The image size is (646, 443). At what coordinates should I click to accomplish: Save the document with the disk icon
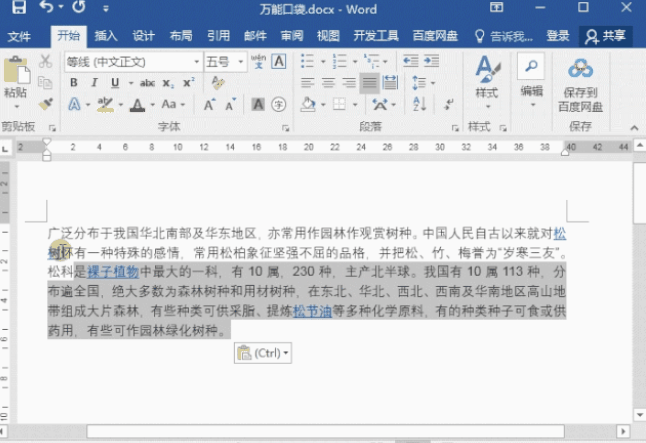point(19,7)
